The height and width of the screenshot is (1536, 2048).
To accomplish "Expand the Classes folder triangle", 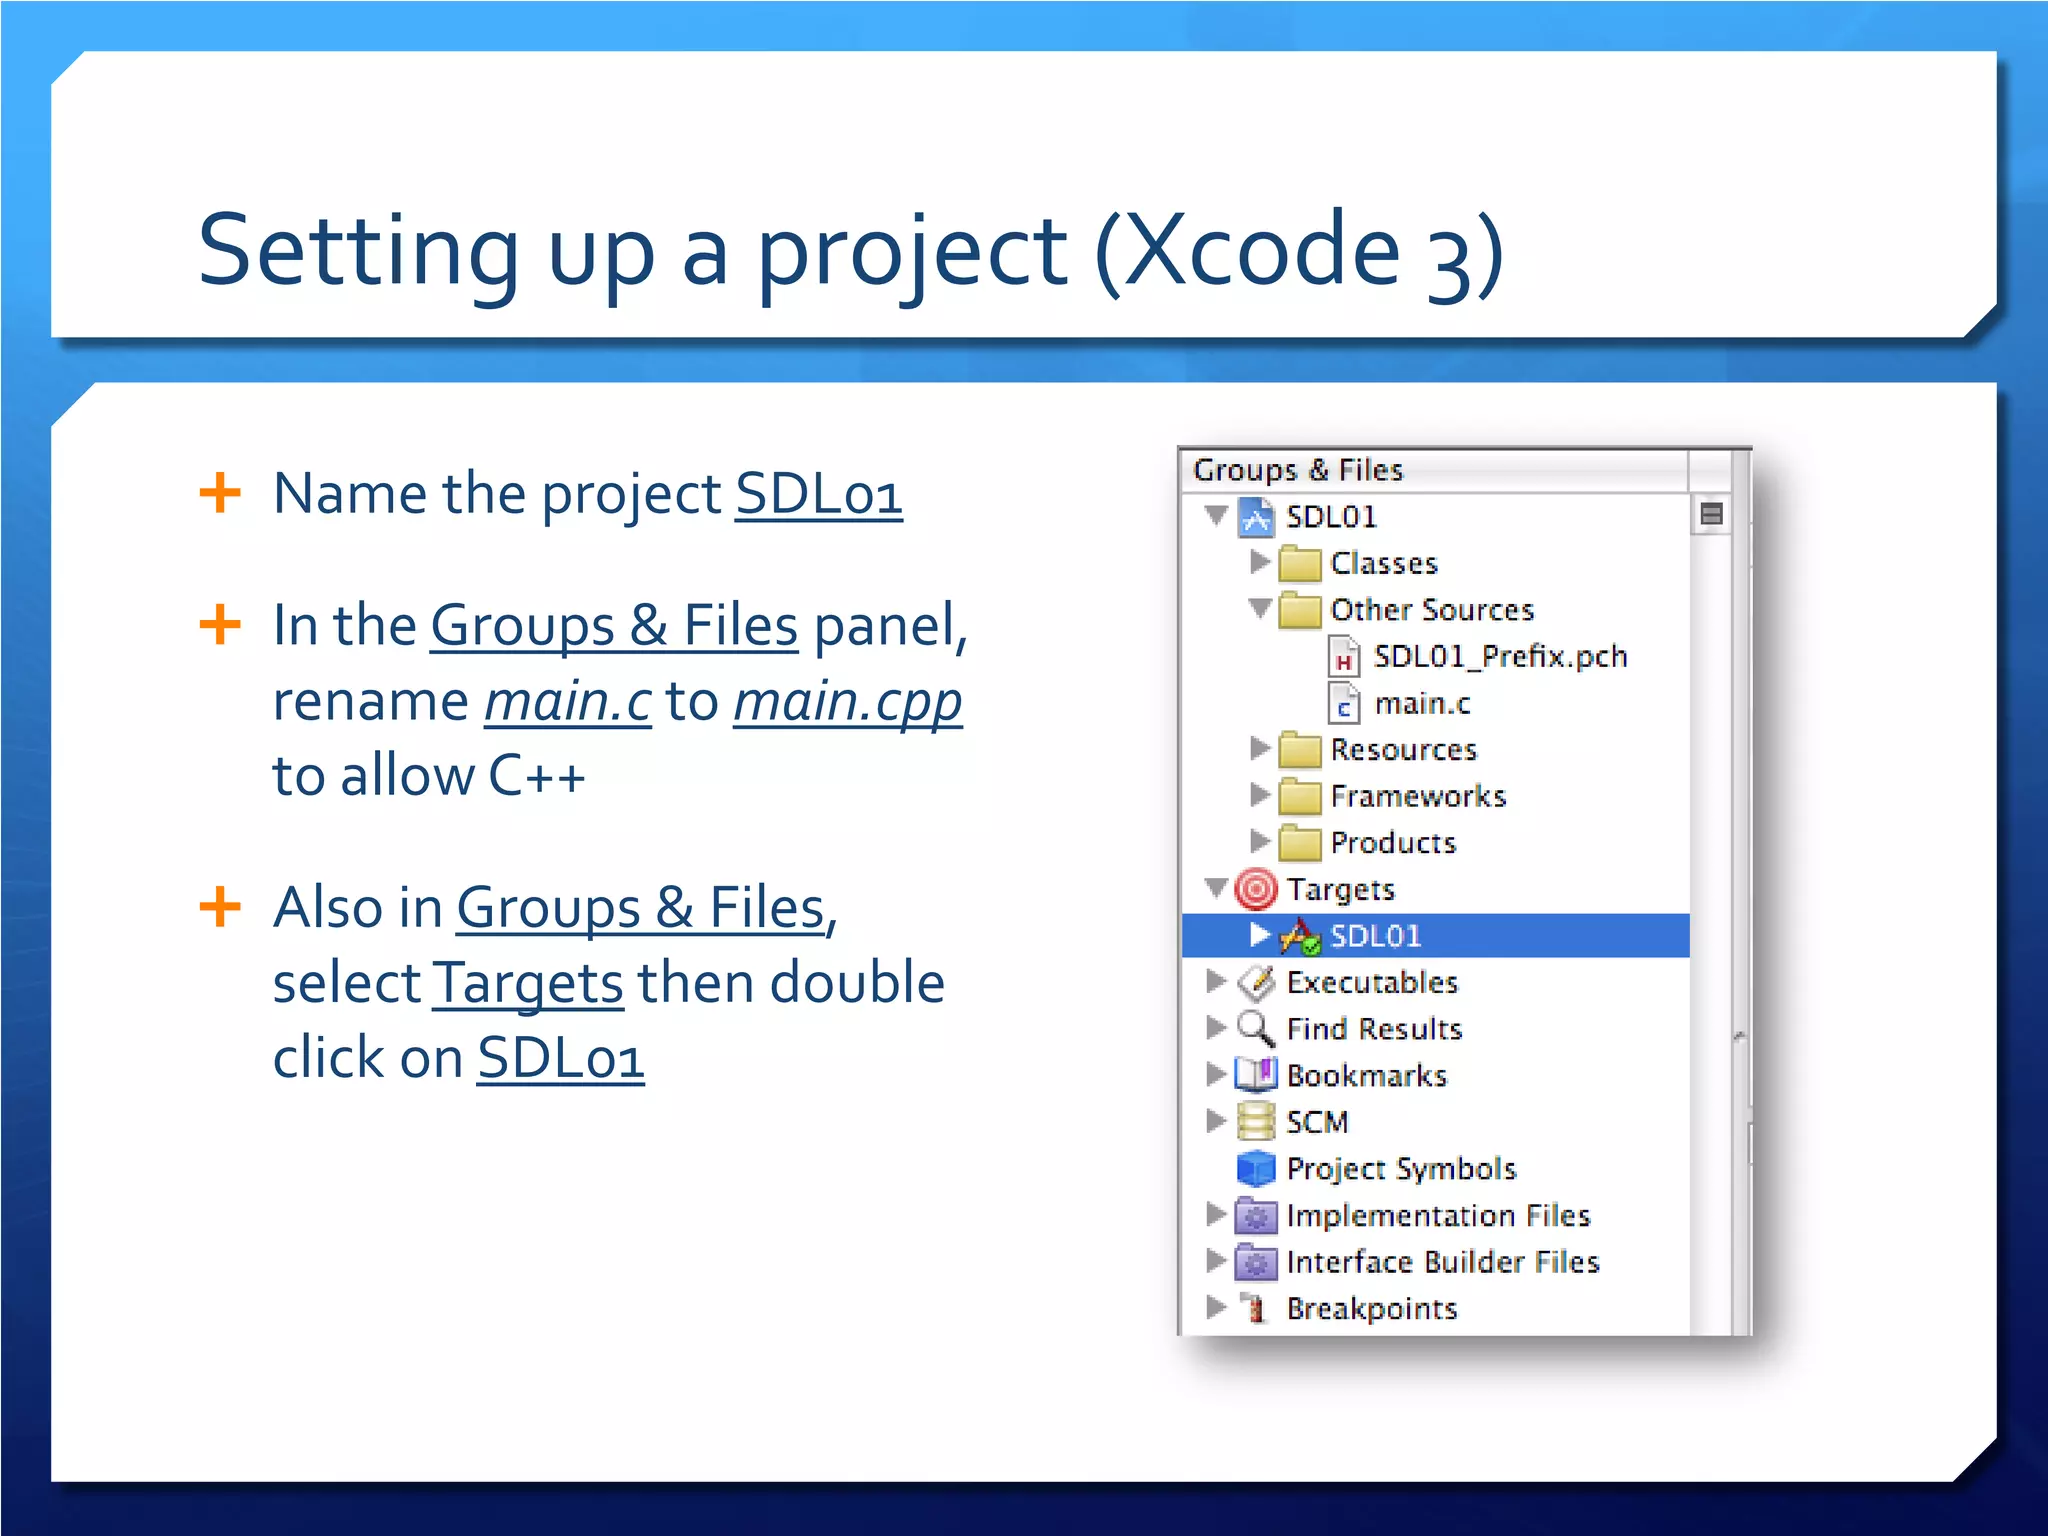I will [x=1260, y=562].
